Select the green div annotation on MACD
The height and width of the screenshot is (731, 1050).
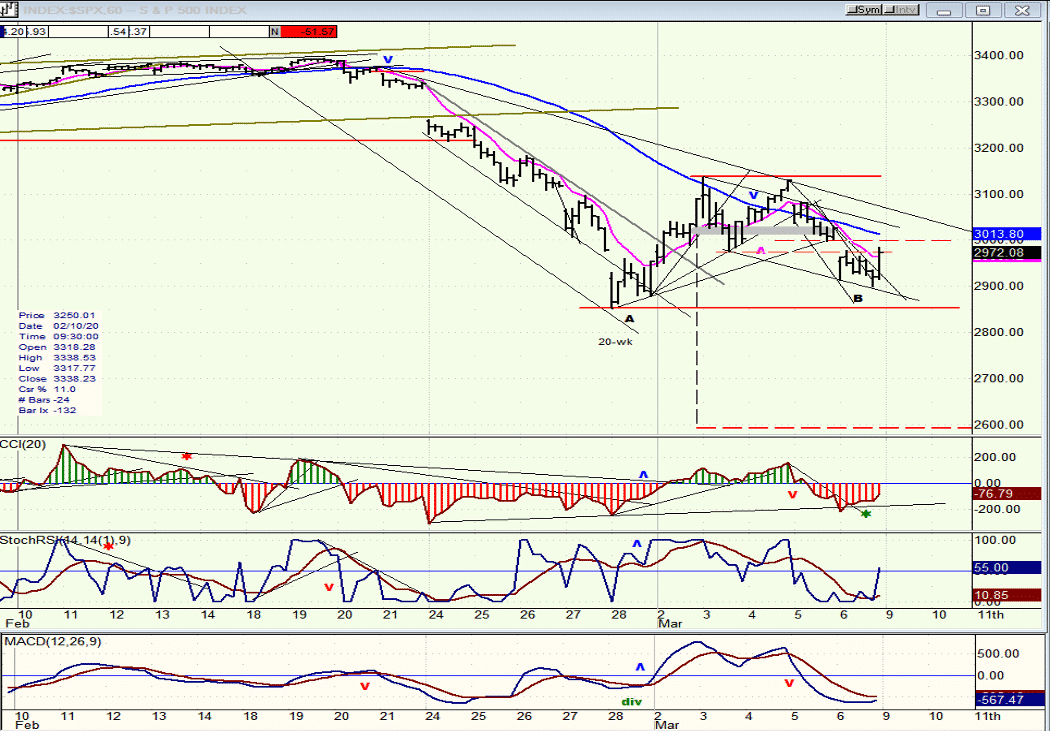[x=631, y=702]
